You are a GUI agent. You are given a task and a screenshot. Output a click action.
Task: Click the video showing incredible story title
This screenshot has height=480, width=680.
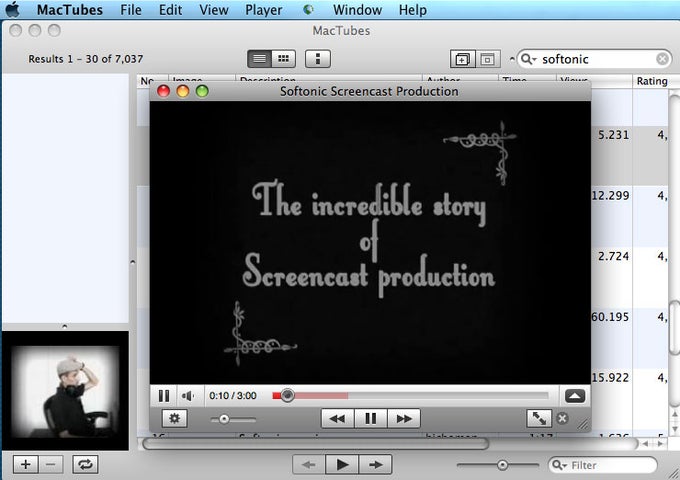(x=370, y=243)
